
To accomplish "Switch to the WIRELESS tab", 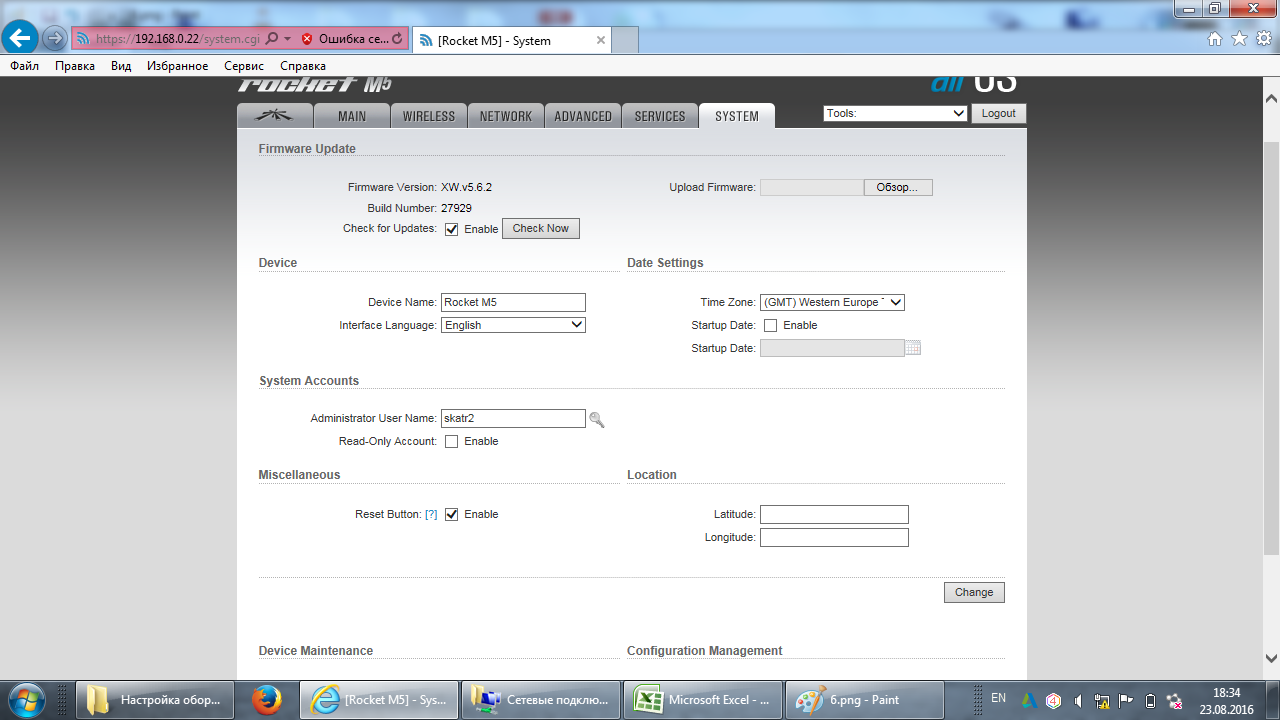I will click(429, 116).
